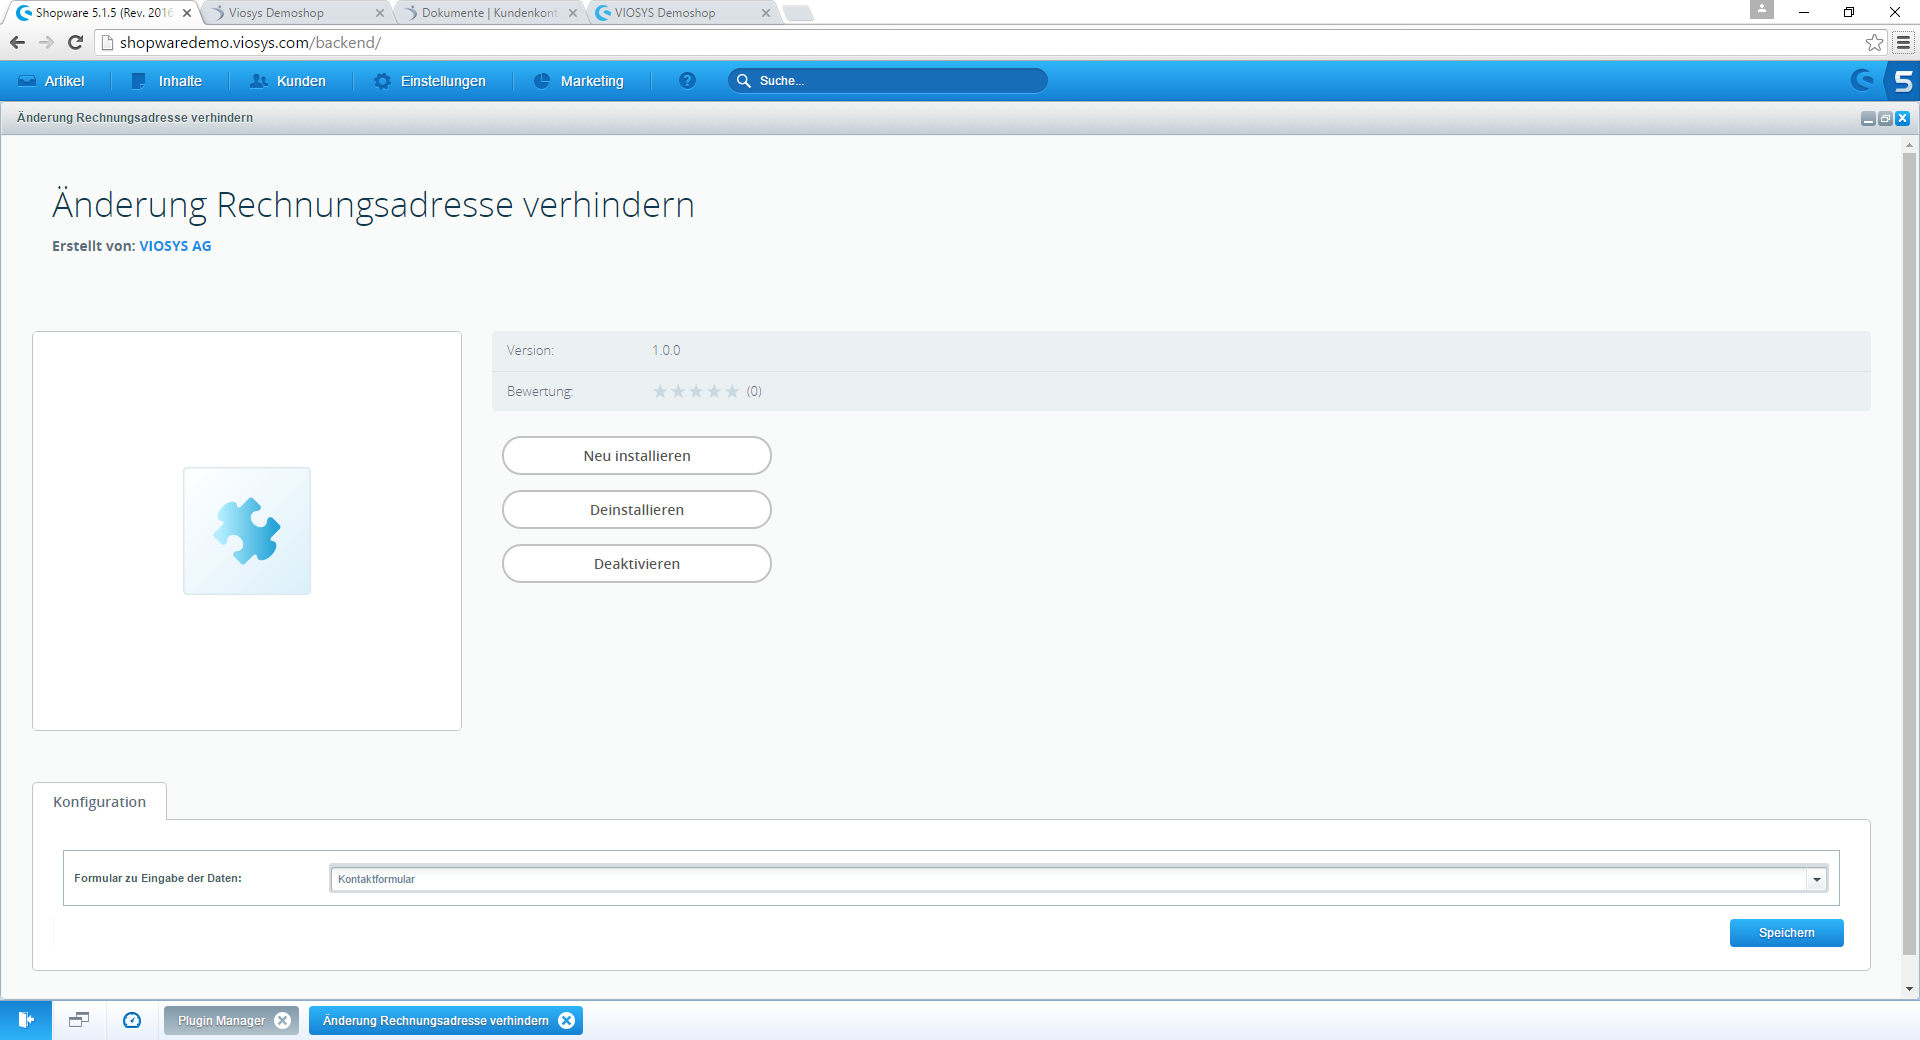Click the browser forward arrow
This screenshot has width=1920, height=1040.
(46, 42)
